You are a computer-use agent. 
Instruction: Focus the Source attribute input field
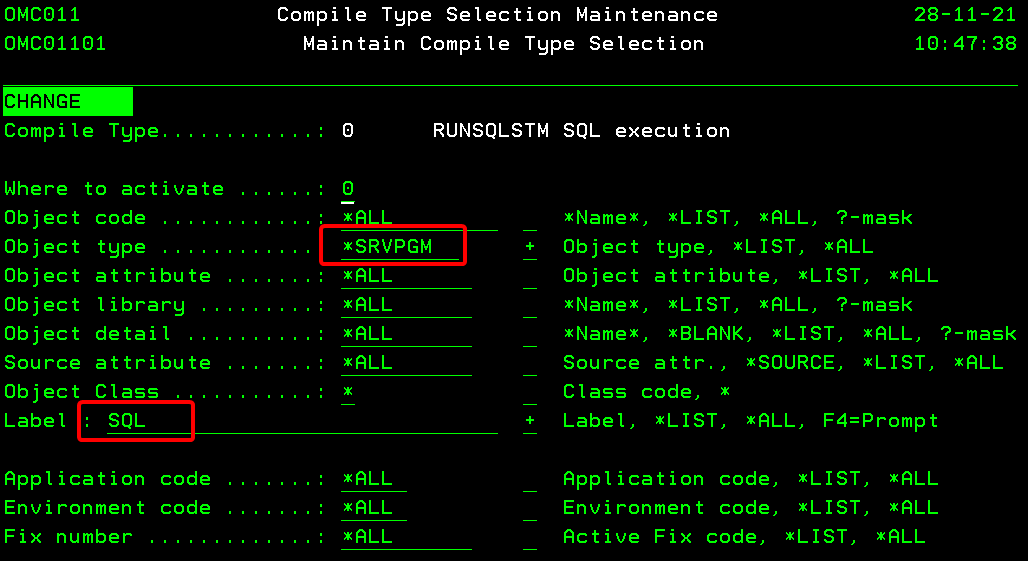[405, 363]
